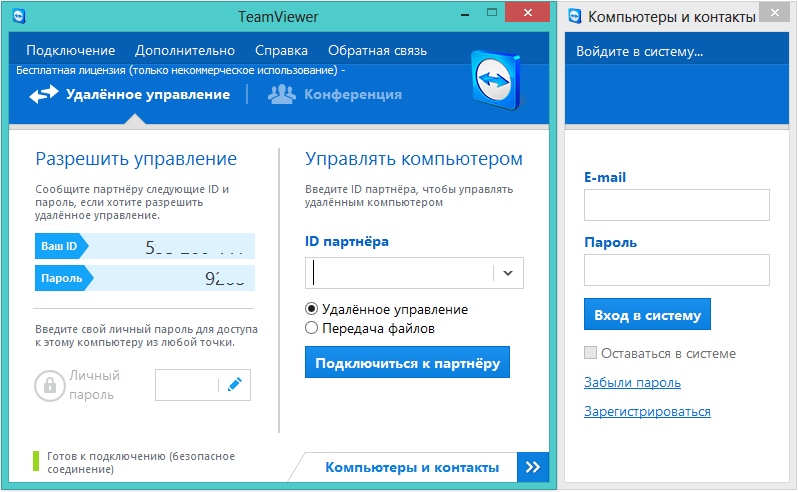Click the Подключиться к партнёру button
The image size is (798, 492).
point(407,362)
